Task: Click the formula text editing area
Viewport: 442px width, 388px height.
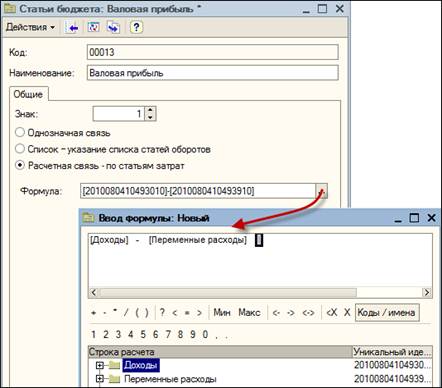Action: (x=260, y=260)
